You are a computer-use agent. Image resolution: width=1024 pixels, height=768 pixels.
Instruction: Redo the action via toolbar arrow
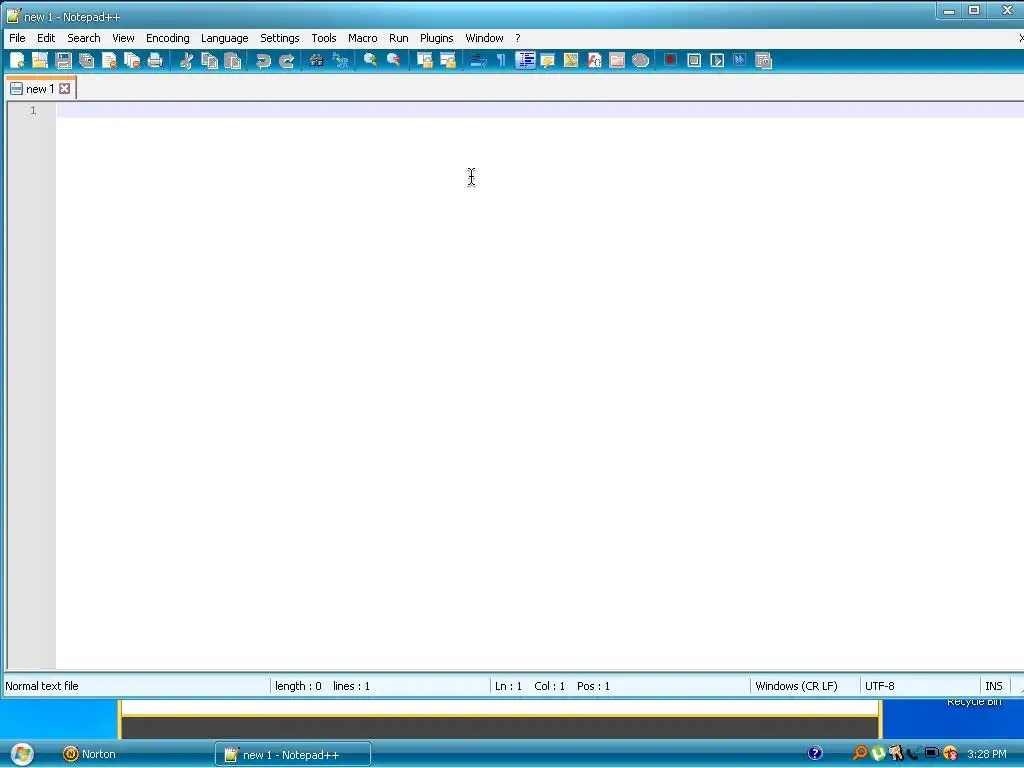[286, 61]
